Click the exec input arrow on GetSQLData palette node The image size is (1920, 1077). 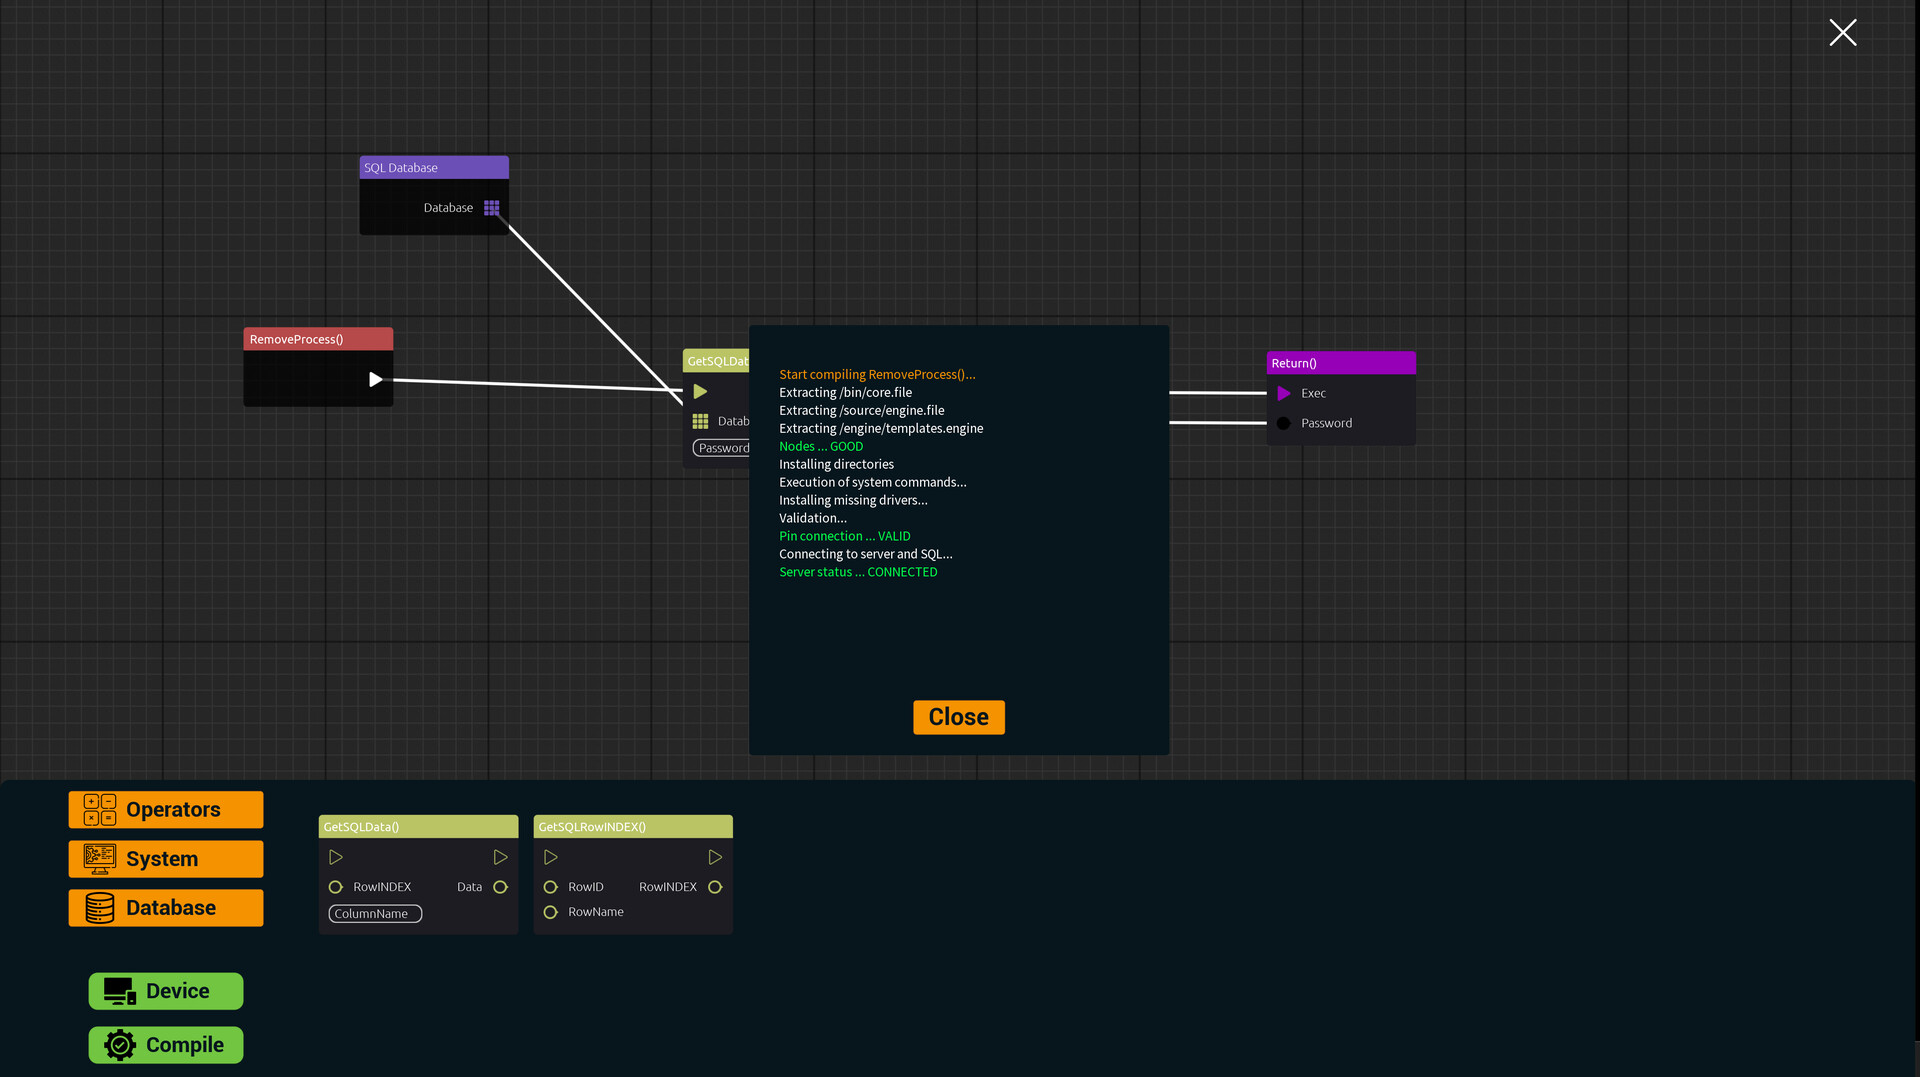click(x=336, y=856)
